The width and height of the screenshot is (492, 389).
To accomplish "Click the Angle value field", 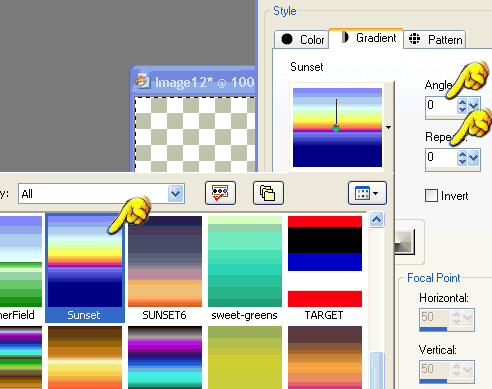I will (x=441, y=105).
